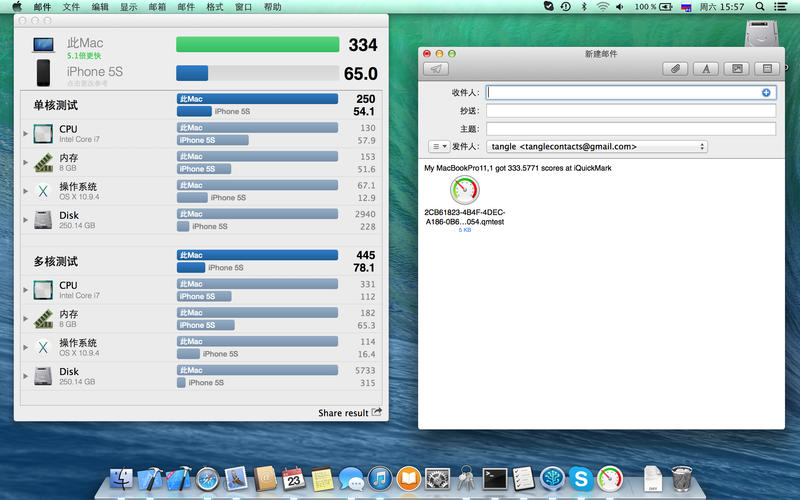
Task: Open the Trash in the Dock
Action: point(682,479)
